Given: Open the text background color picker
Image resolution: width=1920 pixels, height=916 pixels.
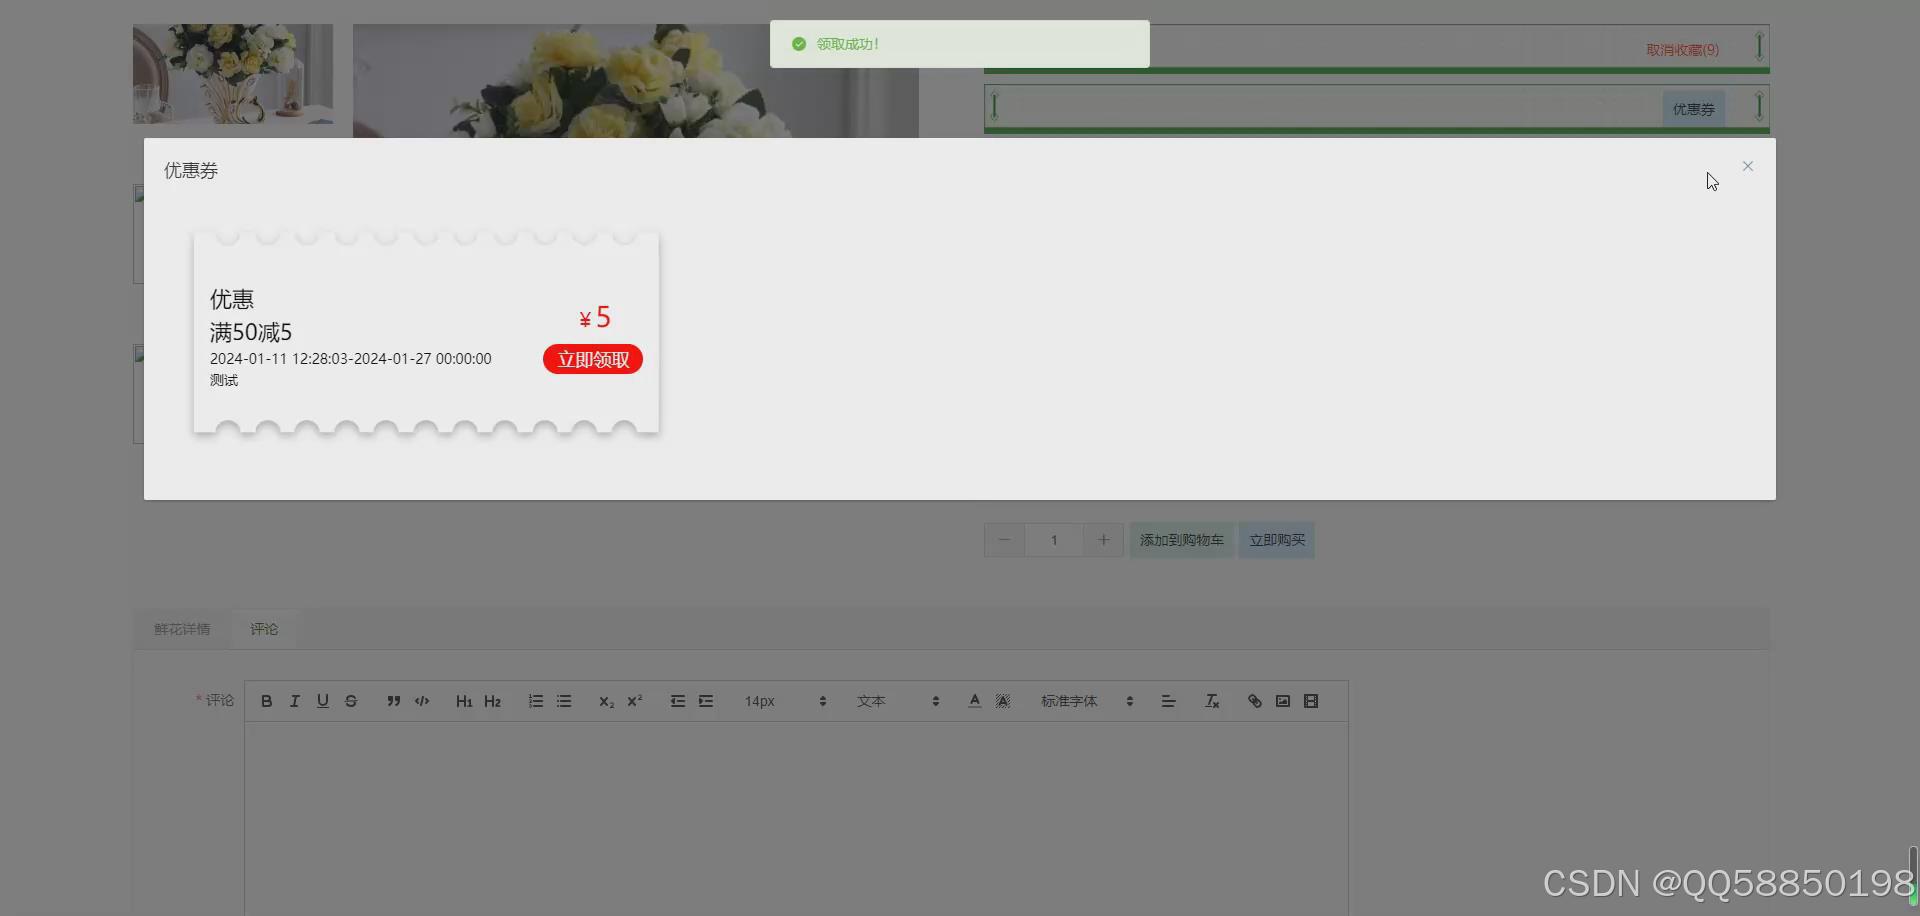Looking at the screenshot, I should coord(1003,701).
